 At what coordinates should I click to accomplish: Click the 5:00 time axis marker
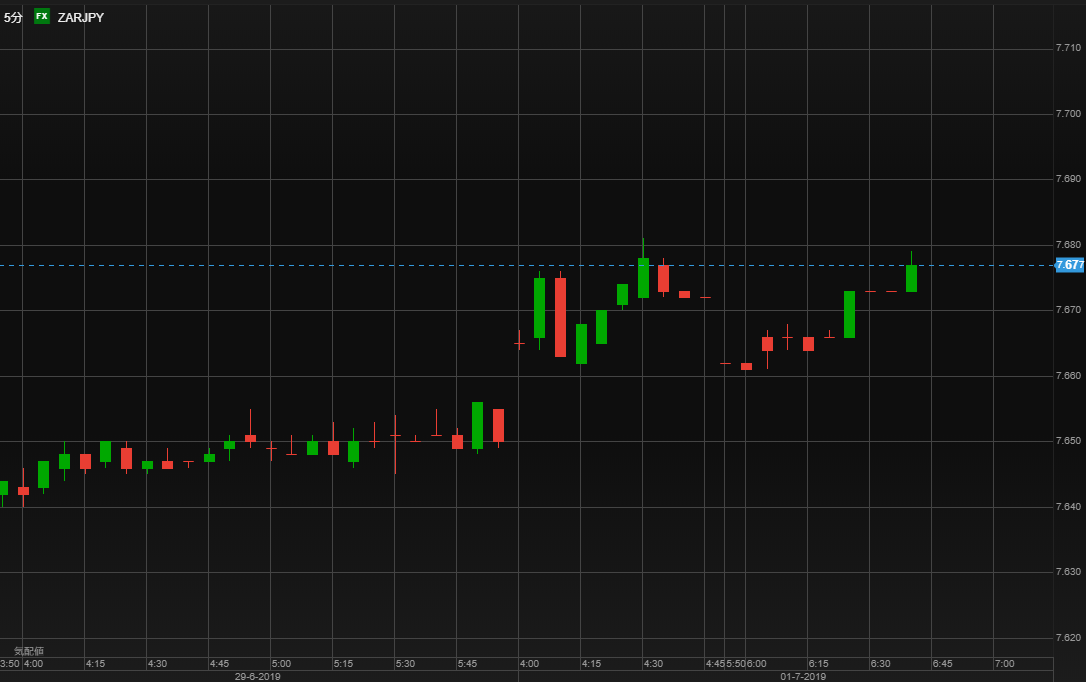[x=281, y=663]
